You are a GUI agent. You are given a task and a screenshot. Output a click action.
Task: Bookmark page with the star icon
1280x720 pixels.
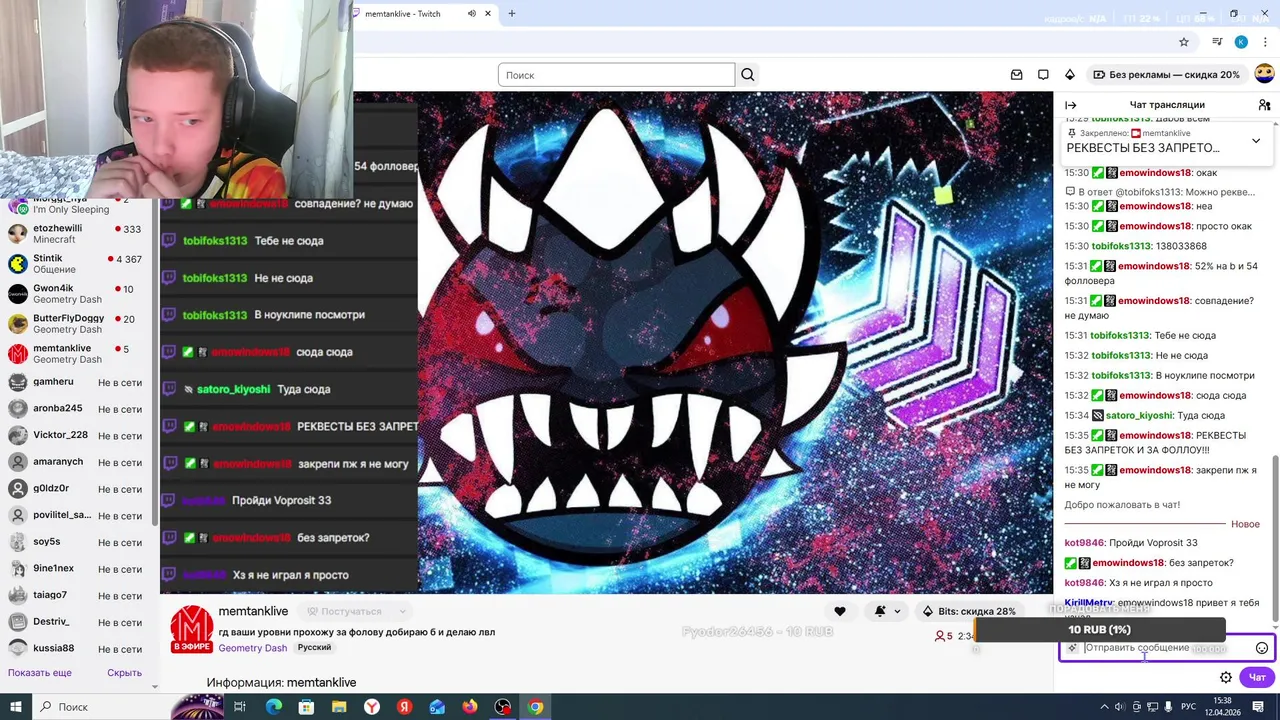[1184, 42]
